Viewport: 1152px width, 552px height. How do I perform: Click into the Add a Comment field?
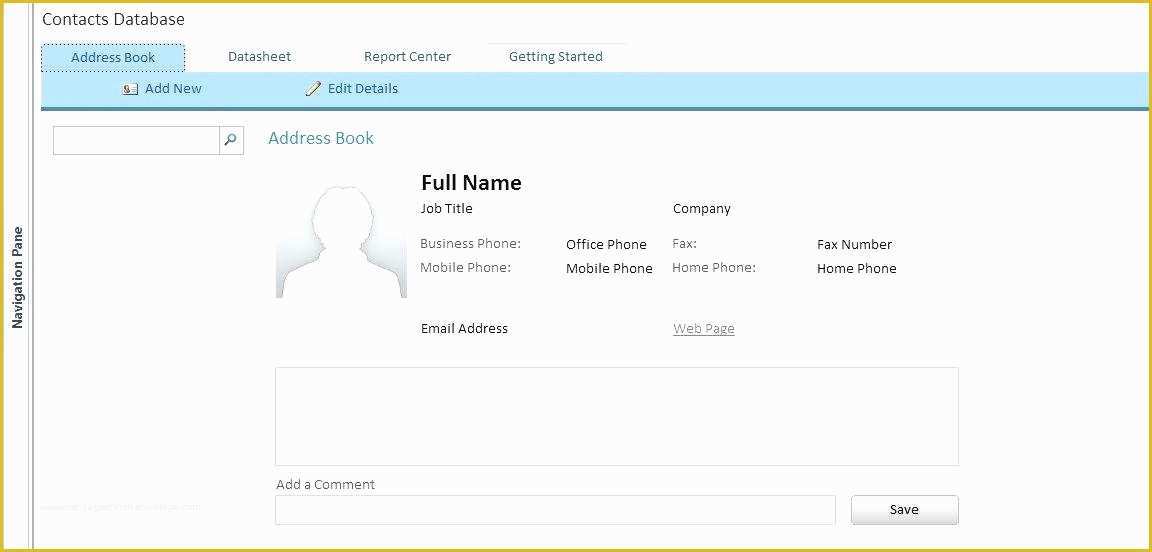pos(555,509)
